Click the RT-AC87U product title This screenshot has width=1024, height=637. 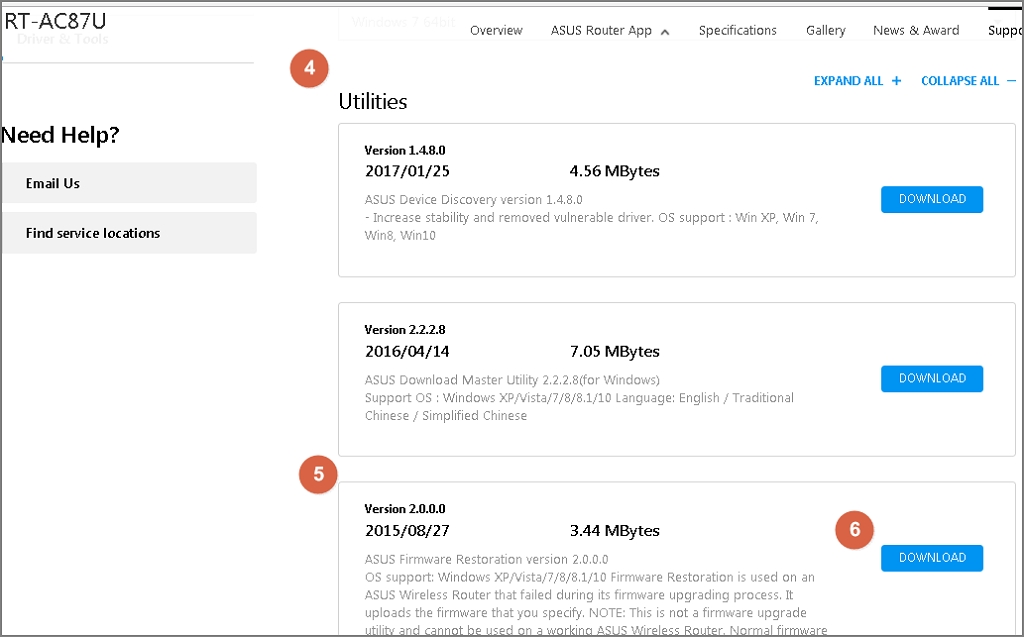click(x=56, y=21)
